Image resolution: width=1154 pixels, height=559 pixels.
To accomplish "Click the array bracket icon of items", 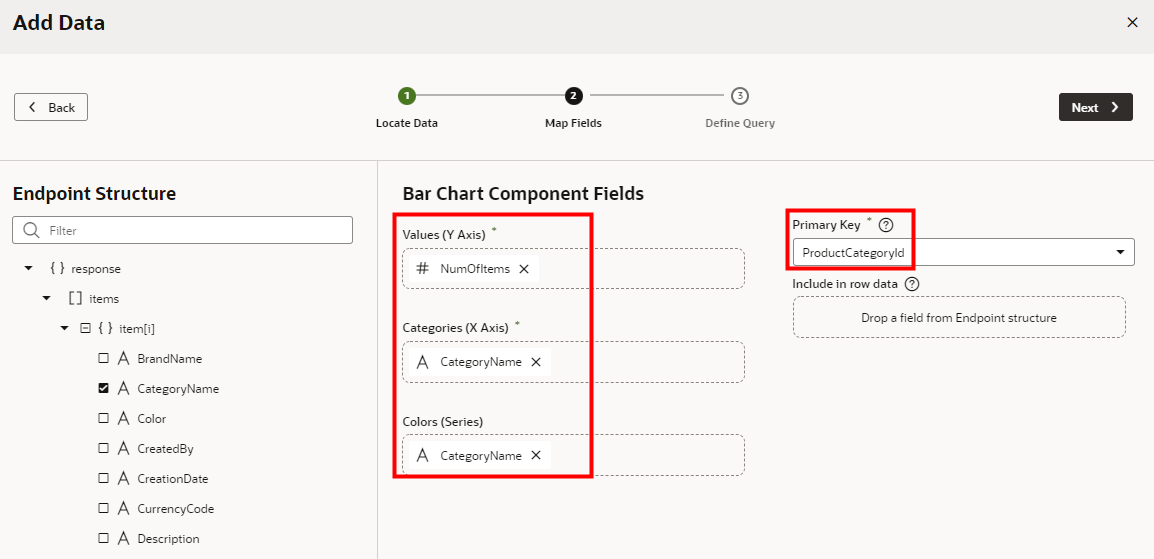I will (x=74, y=299).
